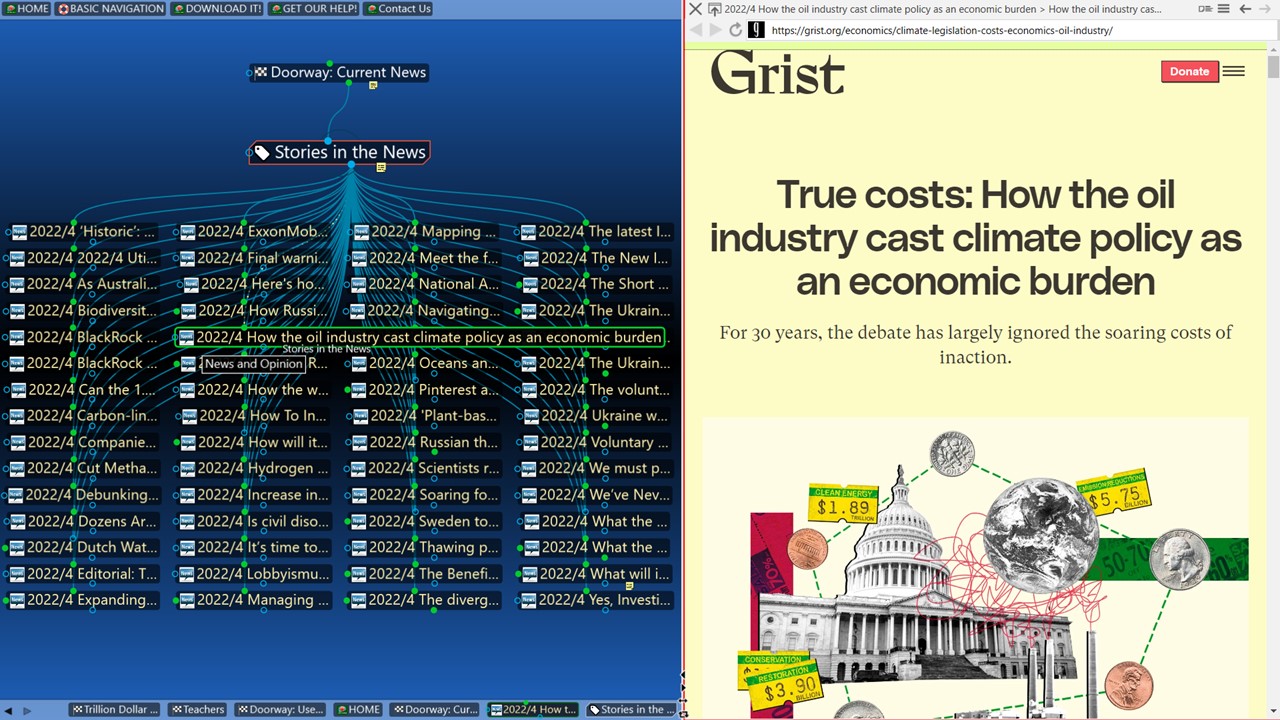1280x720 pixels.
Task: Open thought '2022/4 ExxonMob...'
Action: 254,232
